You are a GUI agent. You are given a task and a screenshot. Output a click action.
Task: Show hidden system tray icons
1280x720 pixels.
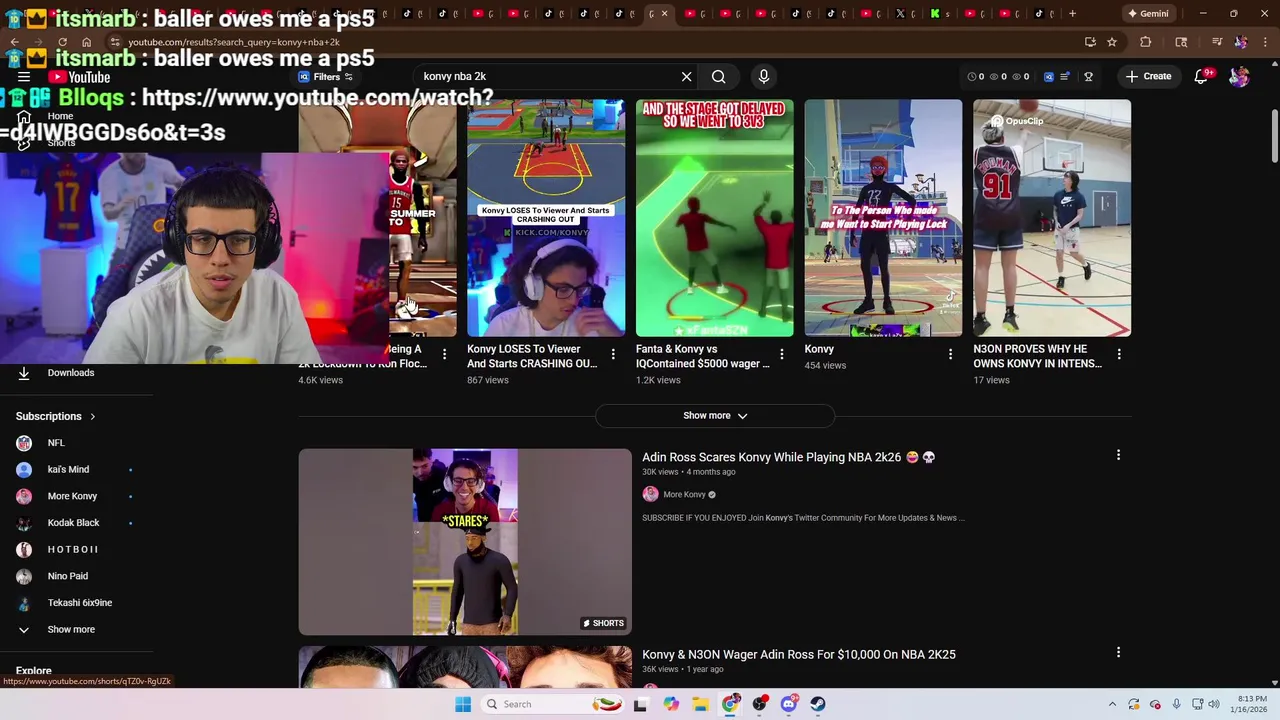tap(1112, 704)
